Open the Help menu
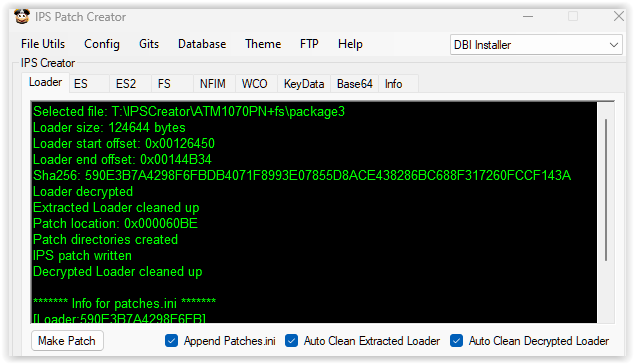The width and height of the screenshot is (634, 364). (350, 44)
